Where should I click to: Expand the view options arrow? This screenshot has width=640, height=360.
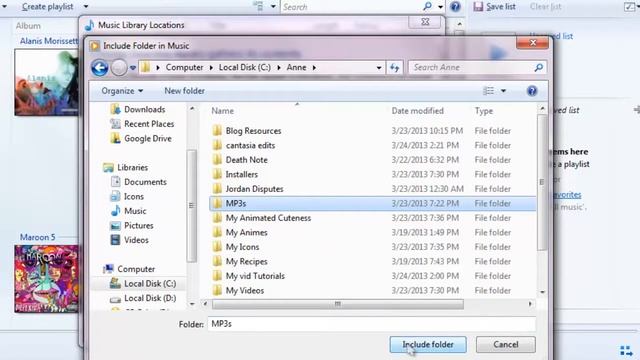coord(503,91)
